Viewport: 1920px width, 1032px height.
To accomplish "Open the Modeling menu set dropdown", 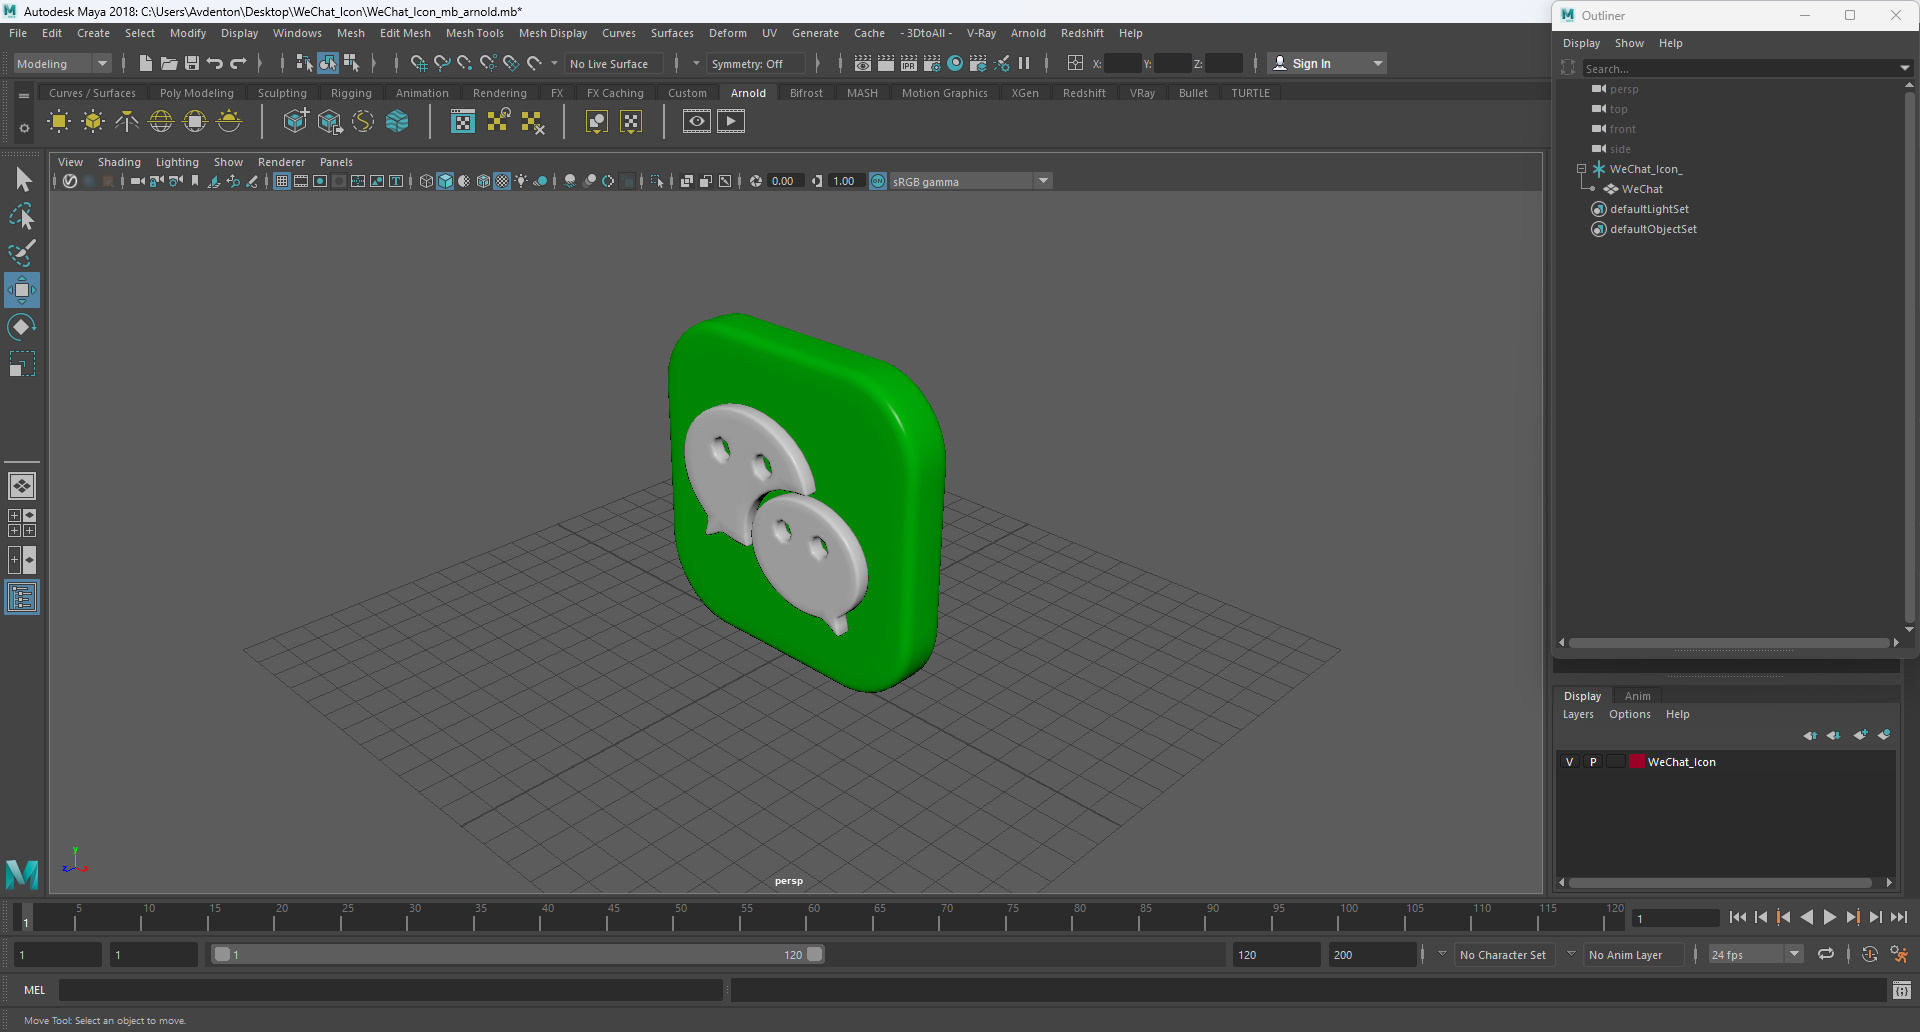I will pos(62,63).
